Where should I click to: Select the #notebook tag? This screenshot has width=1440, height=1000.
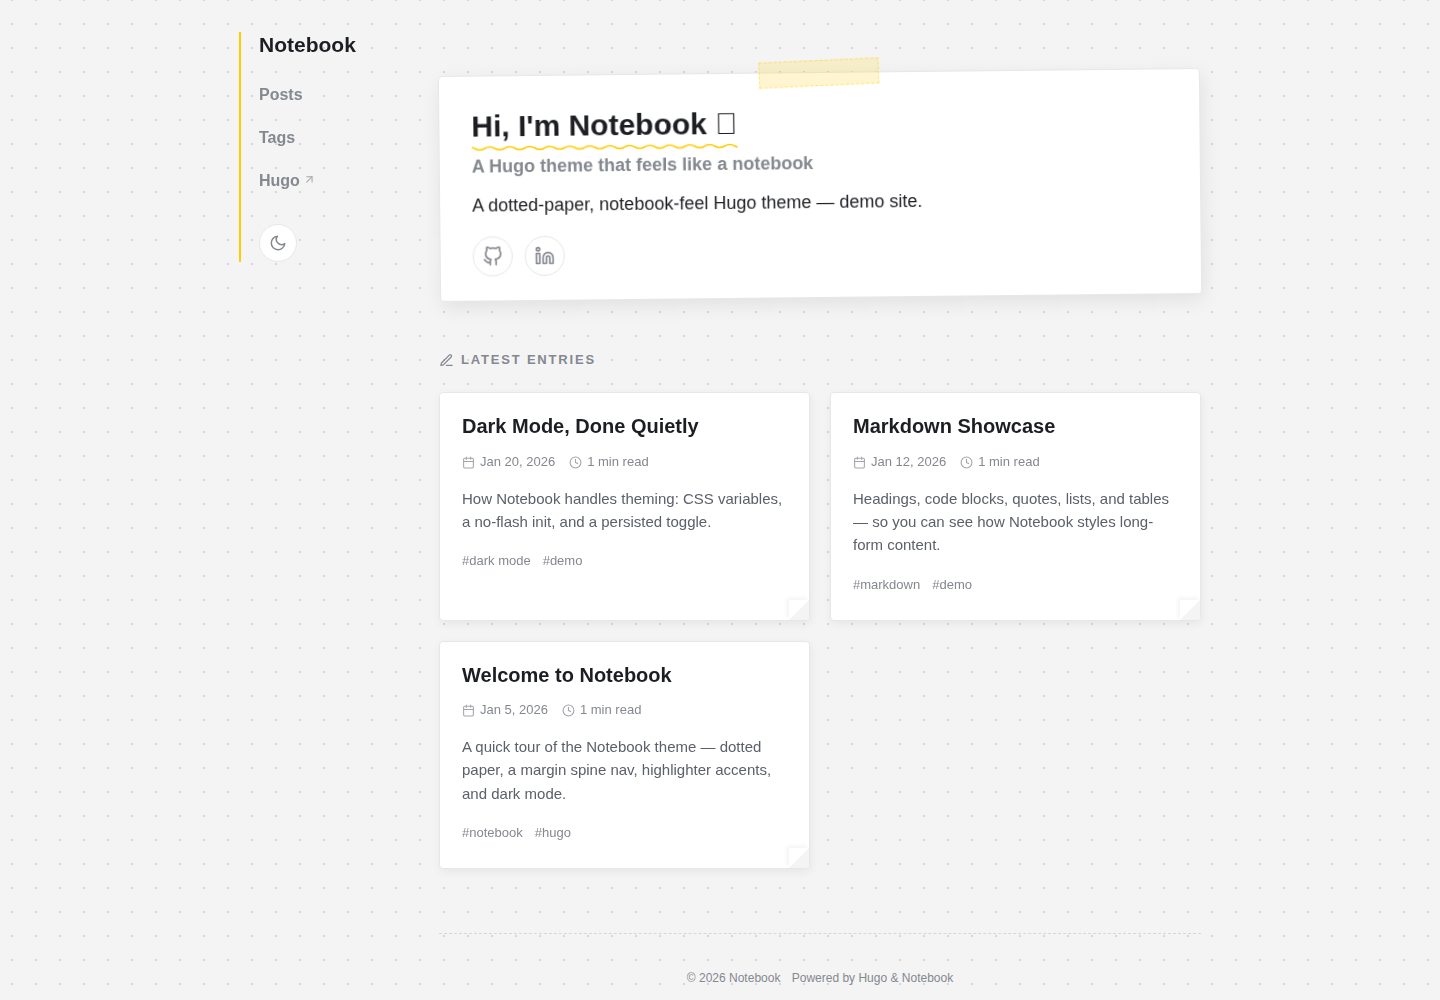(x=492, y=833)
